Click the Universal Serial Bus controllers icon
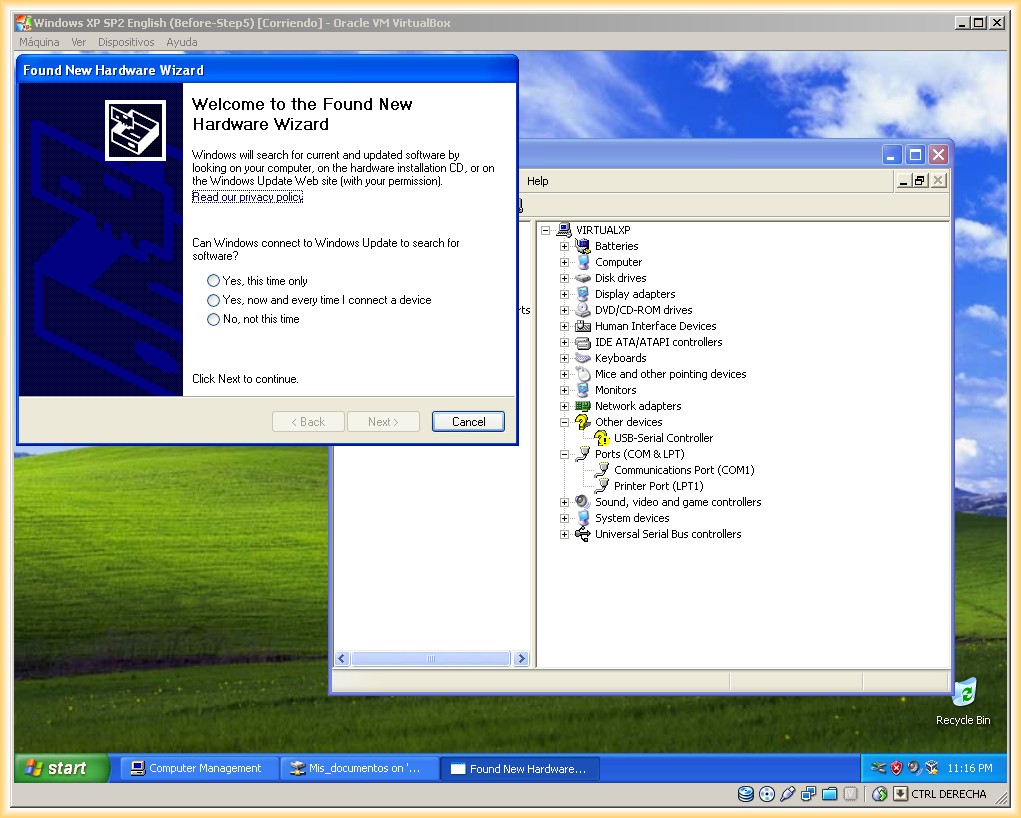Screen dimensions: 1021x818 (583, 534)
